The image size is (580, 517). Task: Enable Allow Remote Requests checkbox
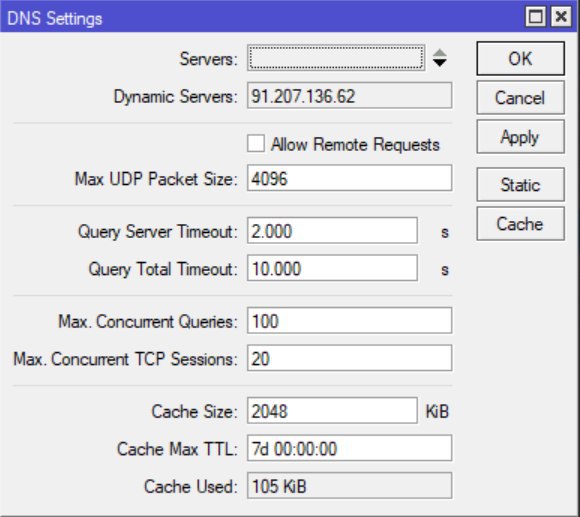[x=256, y=143]
